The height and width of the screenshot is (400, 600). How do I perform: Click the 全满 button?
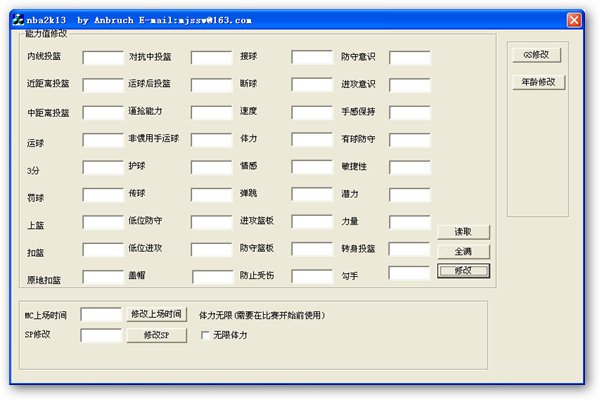pyautogui.click(x=463, y=252)
